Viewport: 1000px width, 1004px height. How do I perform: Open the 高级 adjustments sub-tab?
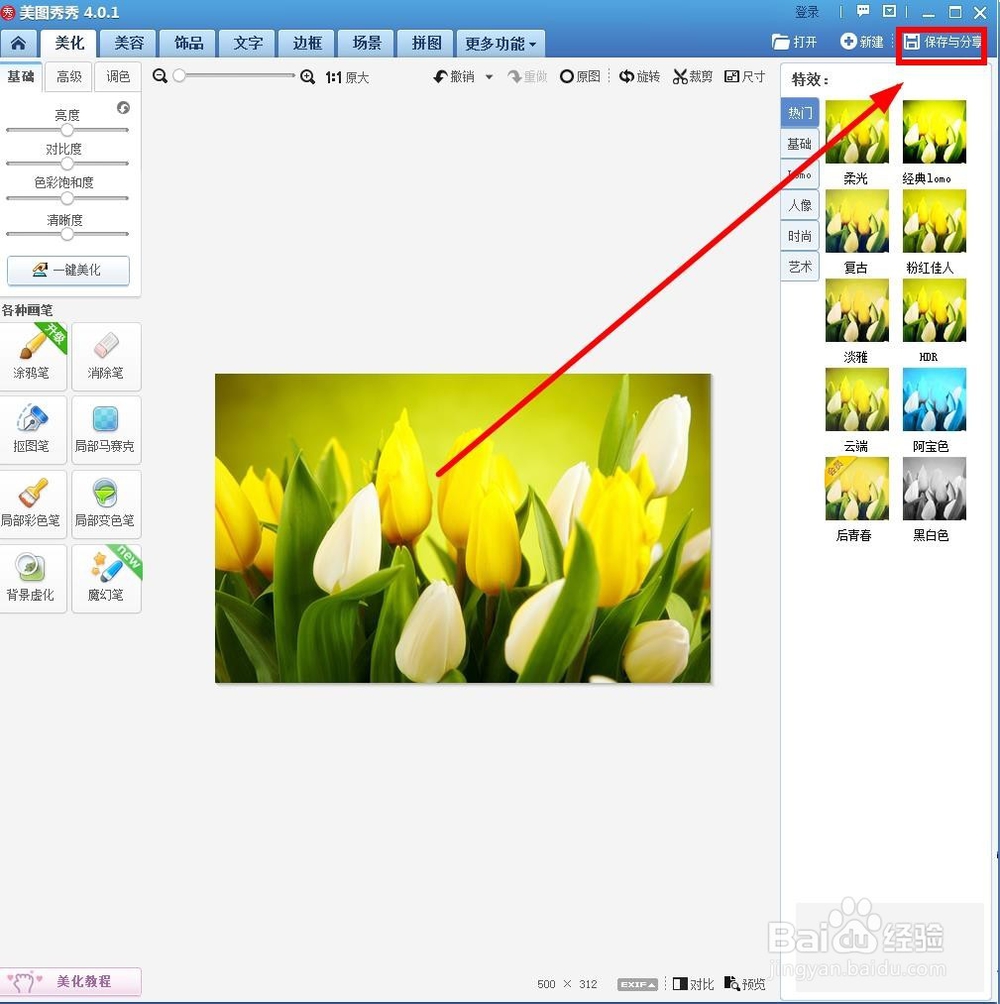69,77
